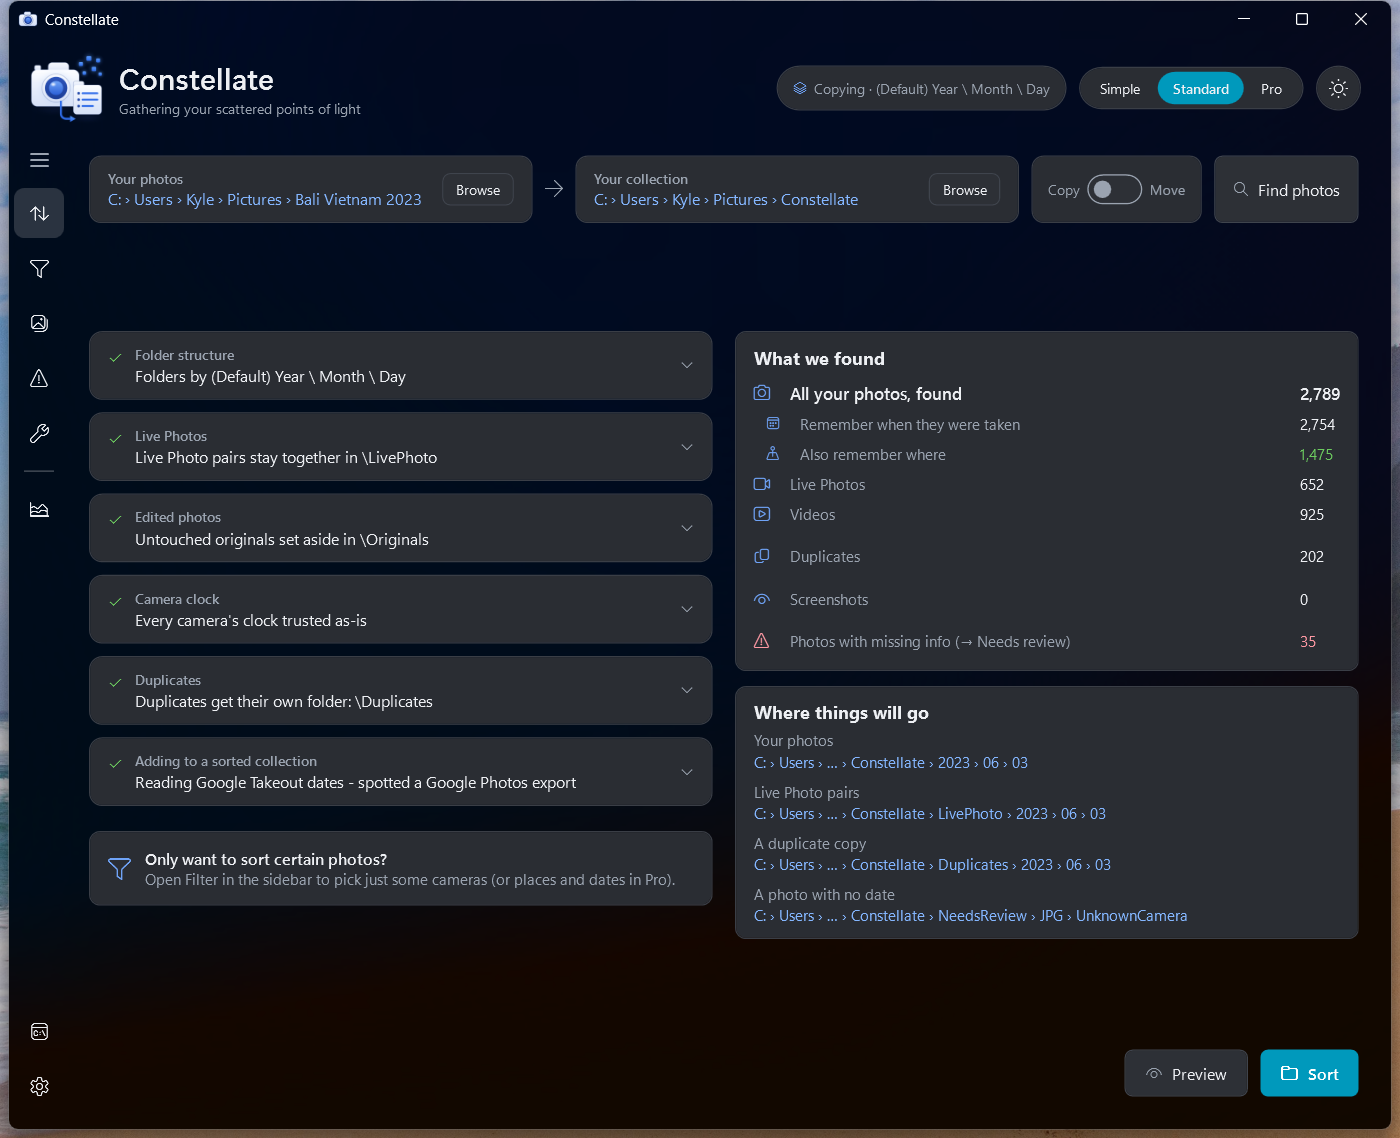Expand the Camera clock card chevron
This screenshot has width=1400, height=1138.
pyautogui.click(x=687, y=609)
